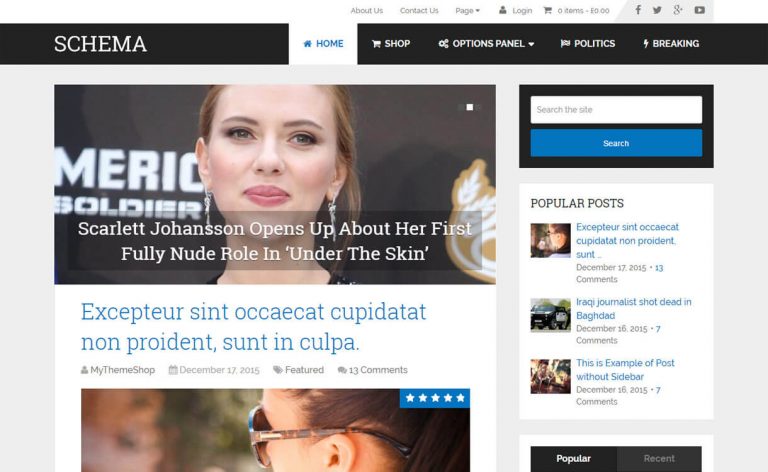The height and width of the screenshot is (472, 768).
Task: Click the Google Plus icon
Action: (678, 10)
